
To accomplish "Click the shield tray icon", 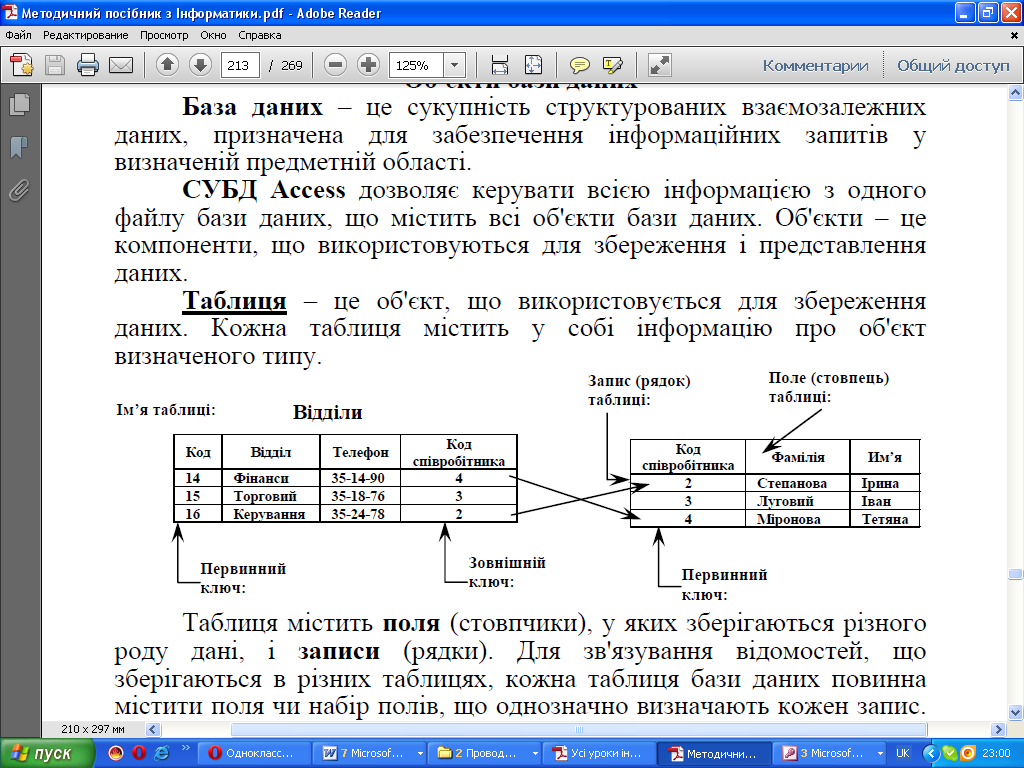I will click(949, 753).
